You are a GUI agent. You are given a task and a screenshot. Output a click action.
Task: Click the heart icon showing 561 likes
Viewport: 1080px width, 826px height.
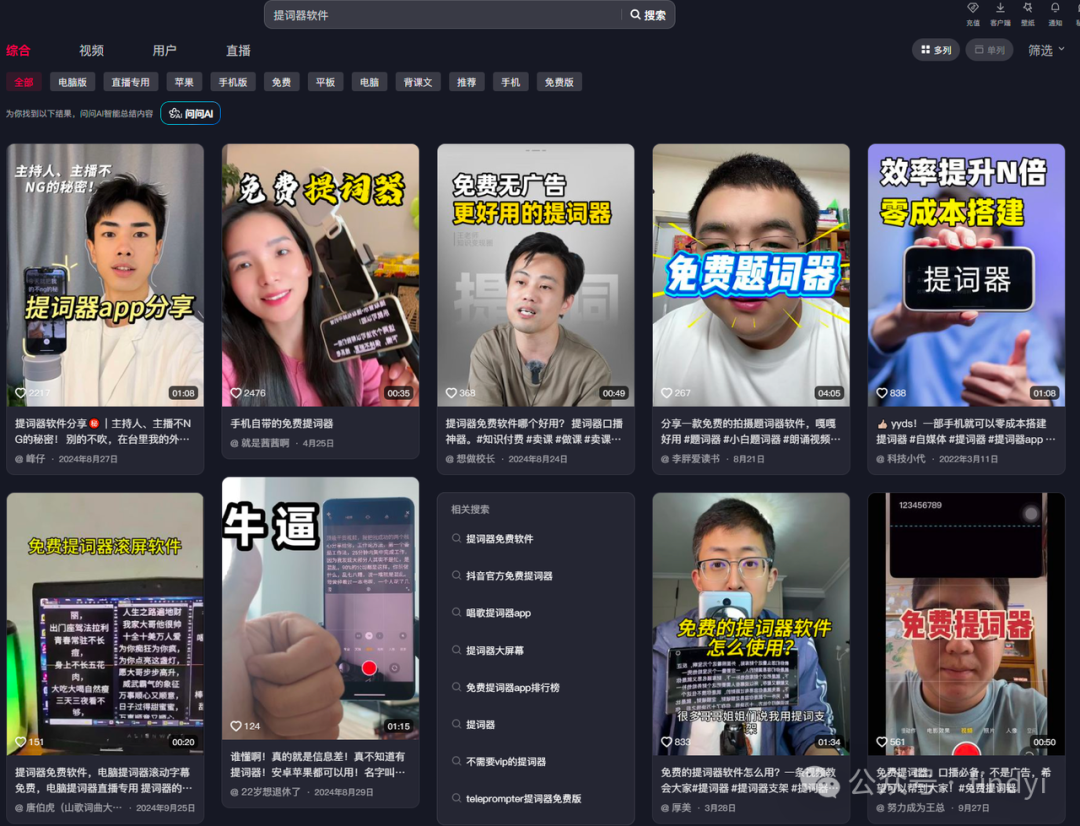click(x=882, y=742)
